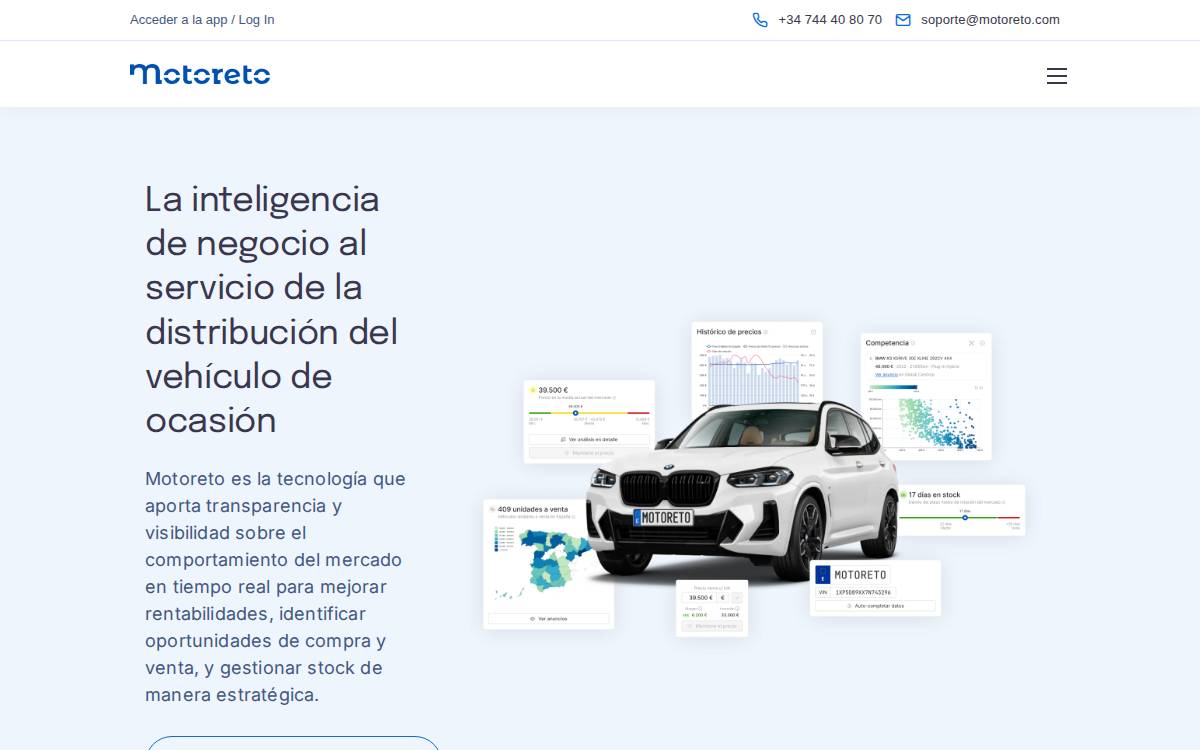Click the days-in-stock slider handle
This screenshot has height=750, width=1200.
click(965, 517)
